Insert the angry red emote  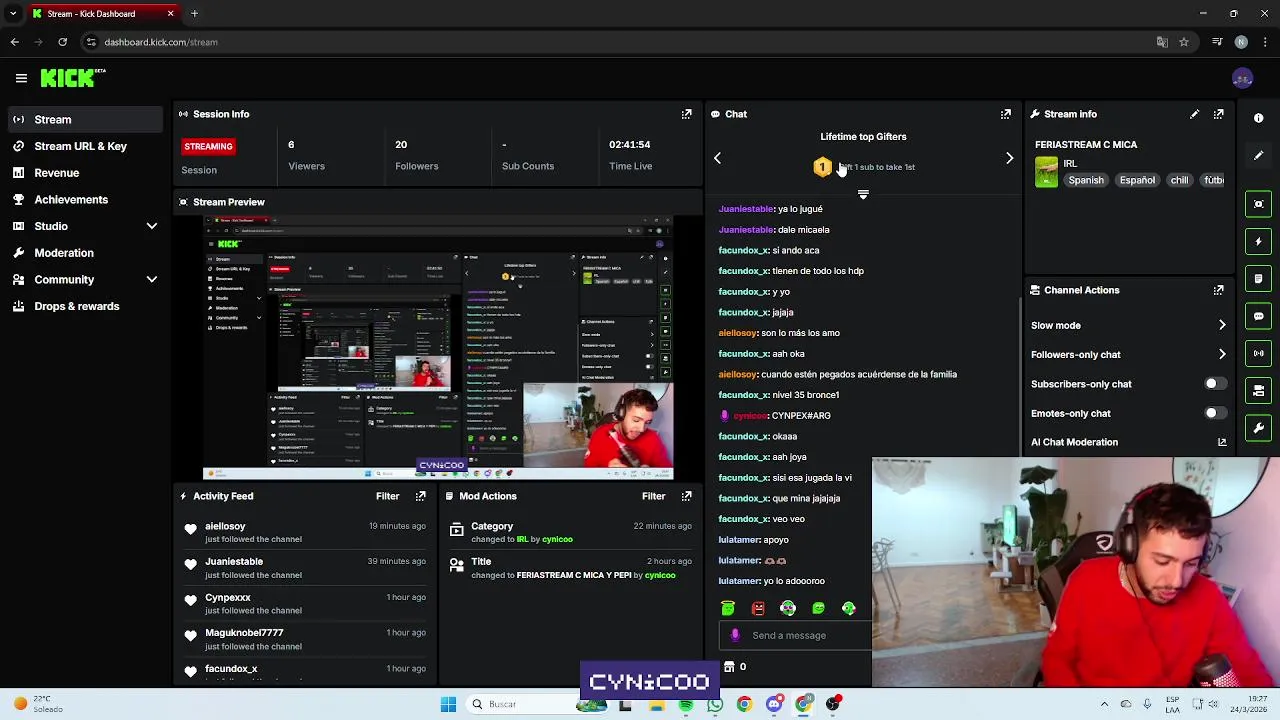pos(758,608)
